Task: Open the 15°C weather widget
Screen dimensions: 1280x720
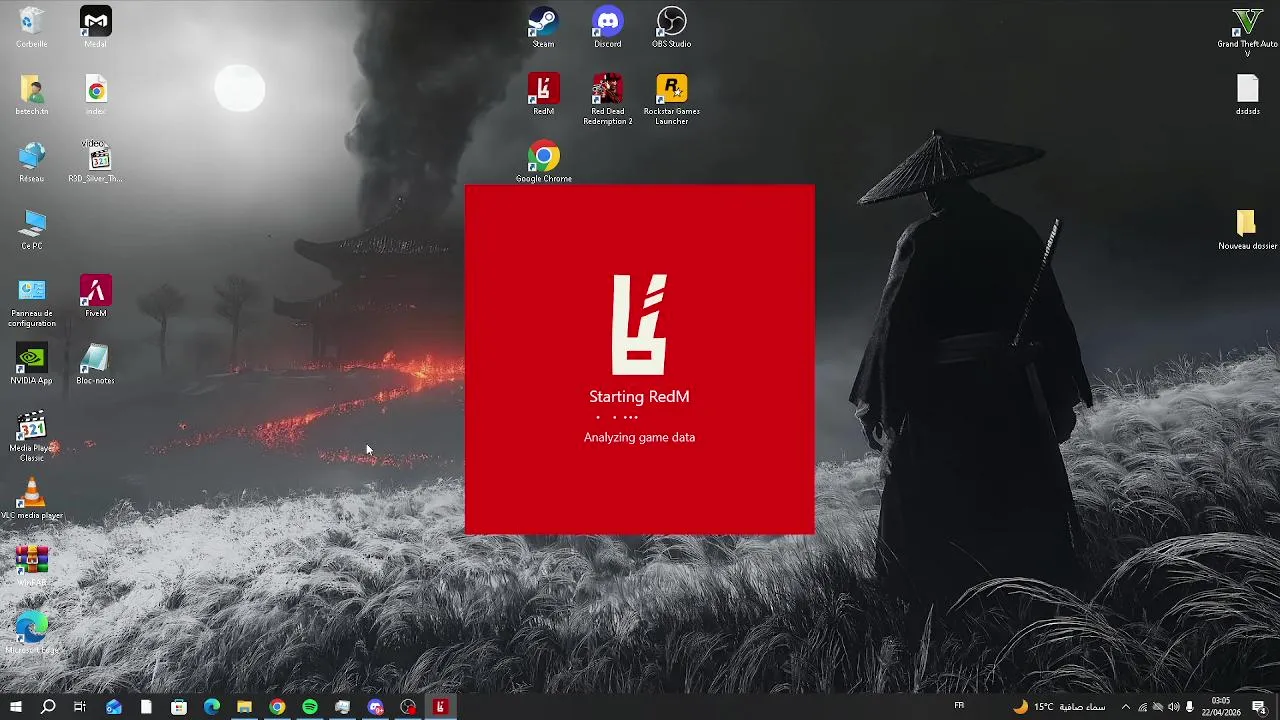Action: click(1059, 707)
